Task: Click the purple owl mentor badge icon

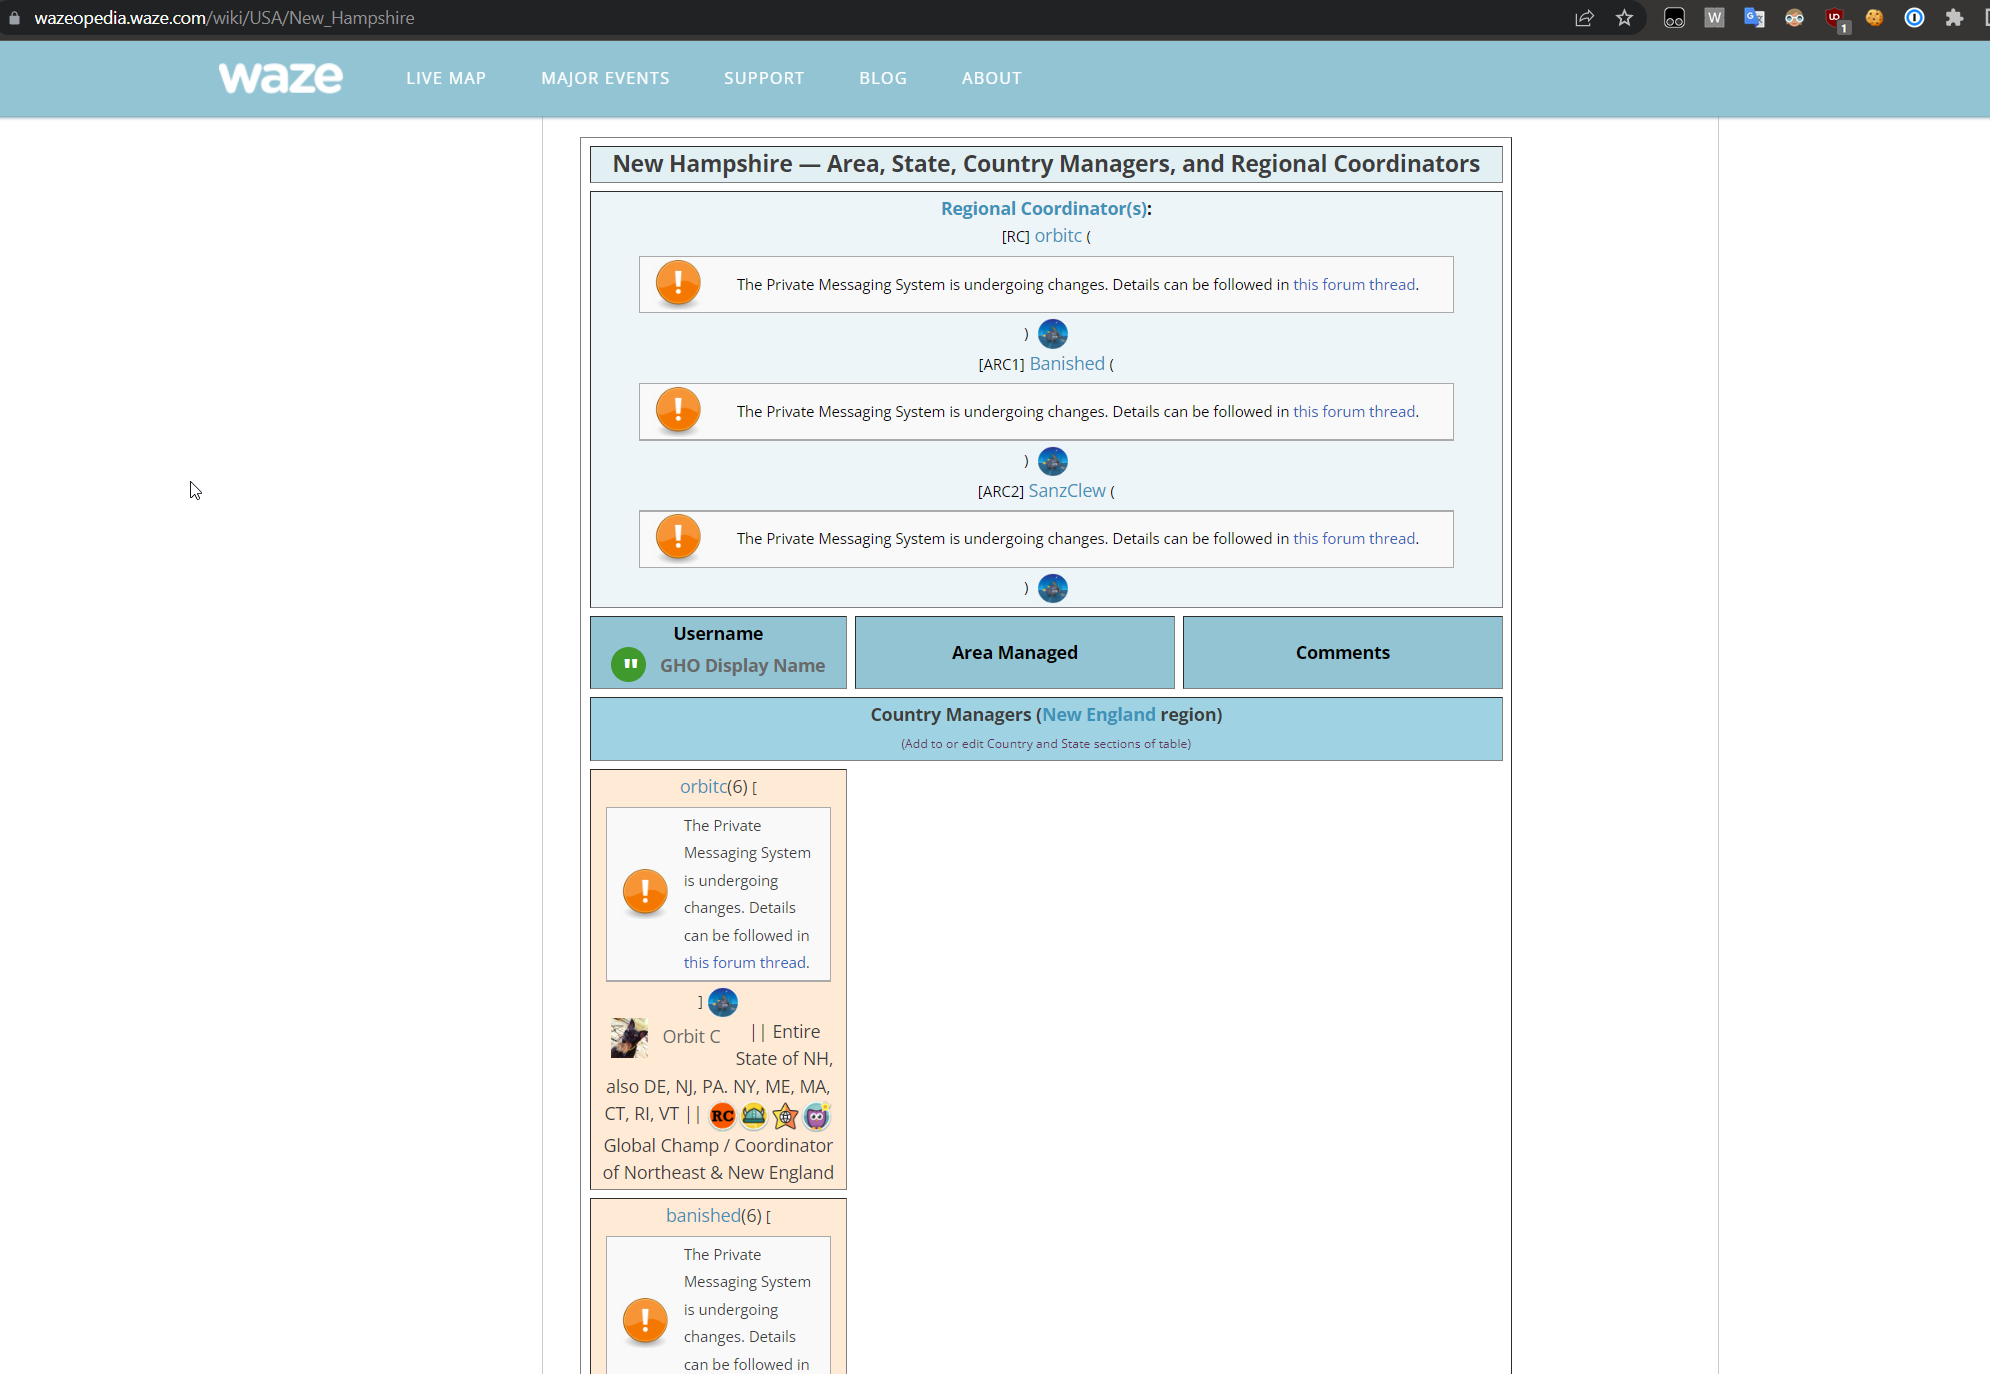Action: pyautogui.click(x=816, y=1116)
